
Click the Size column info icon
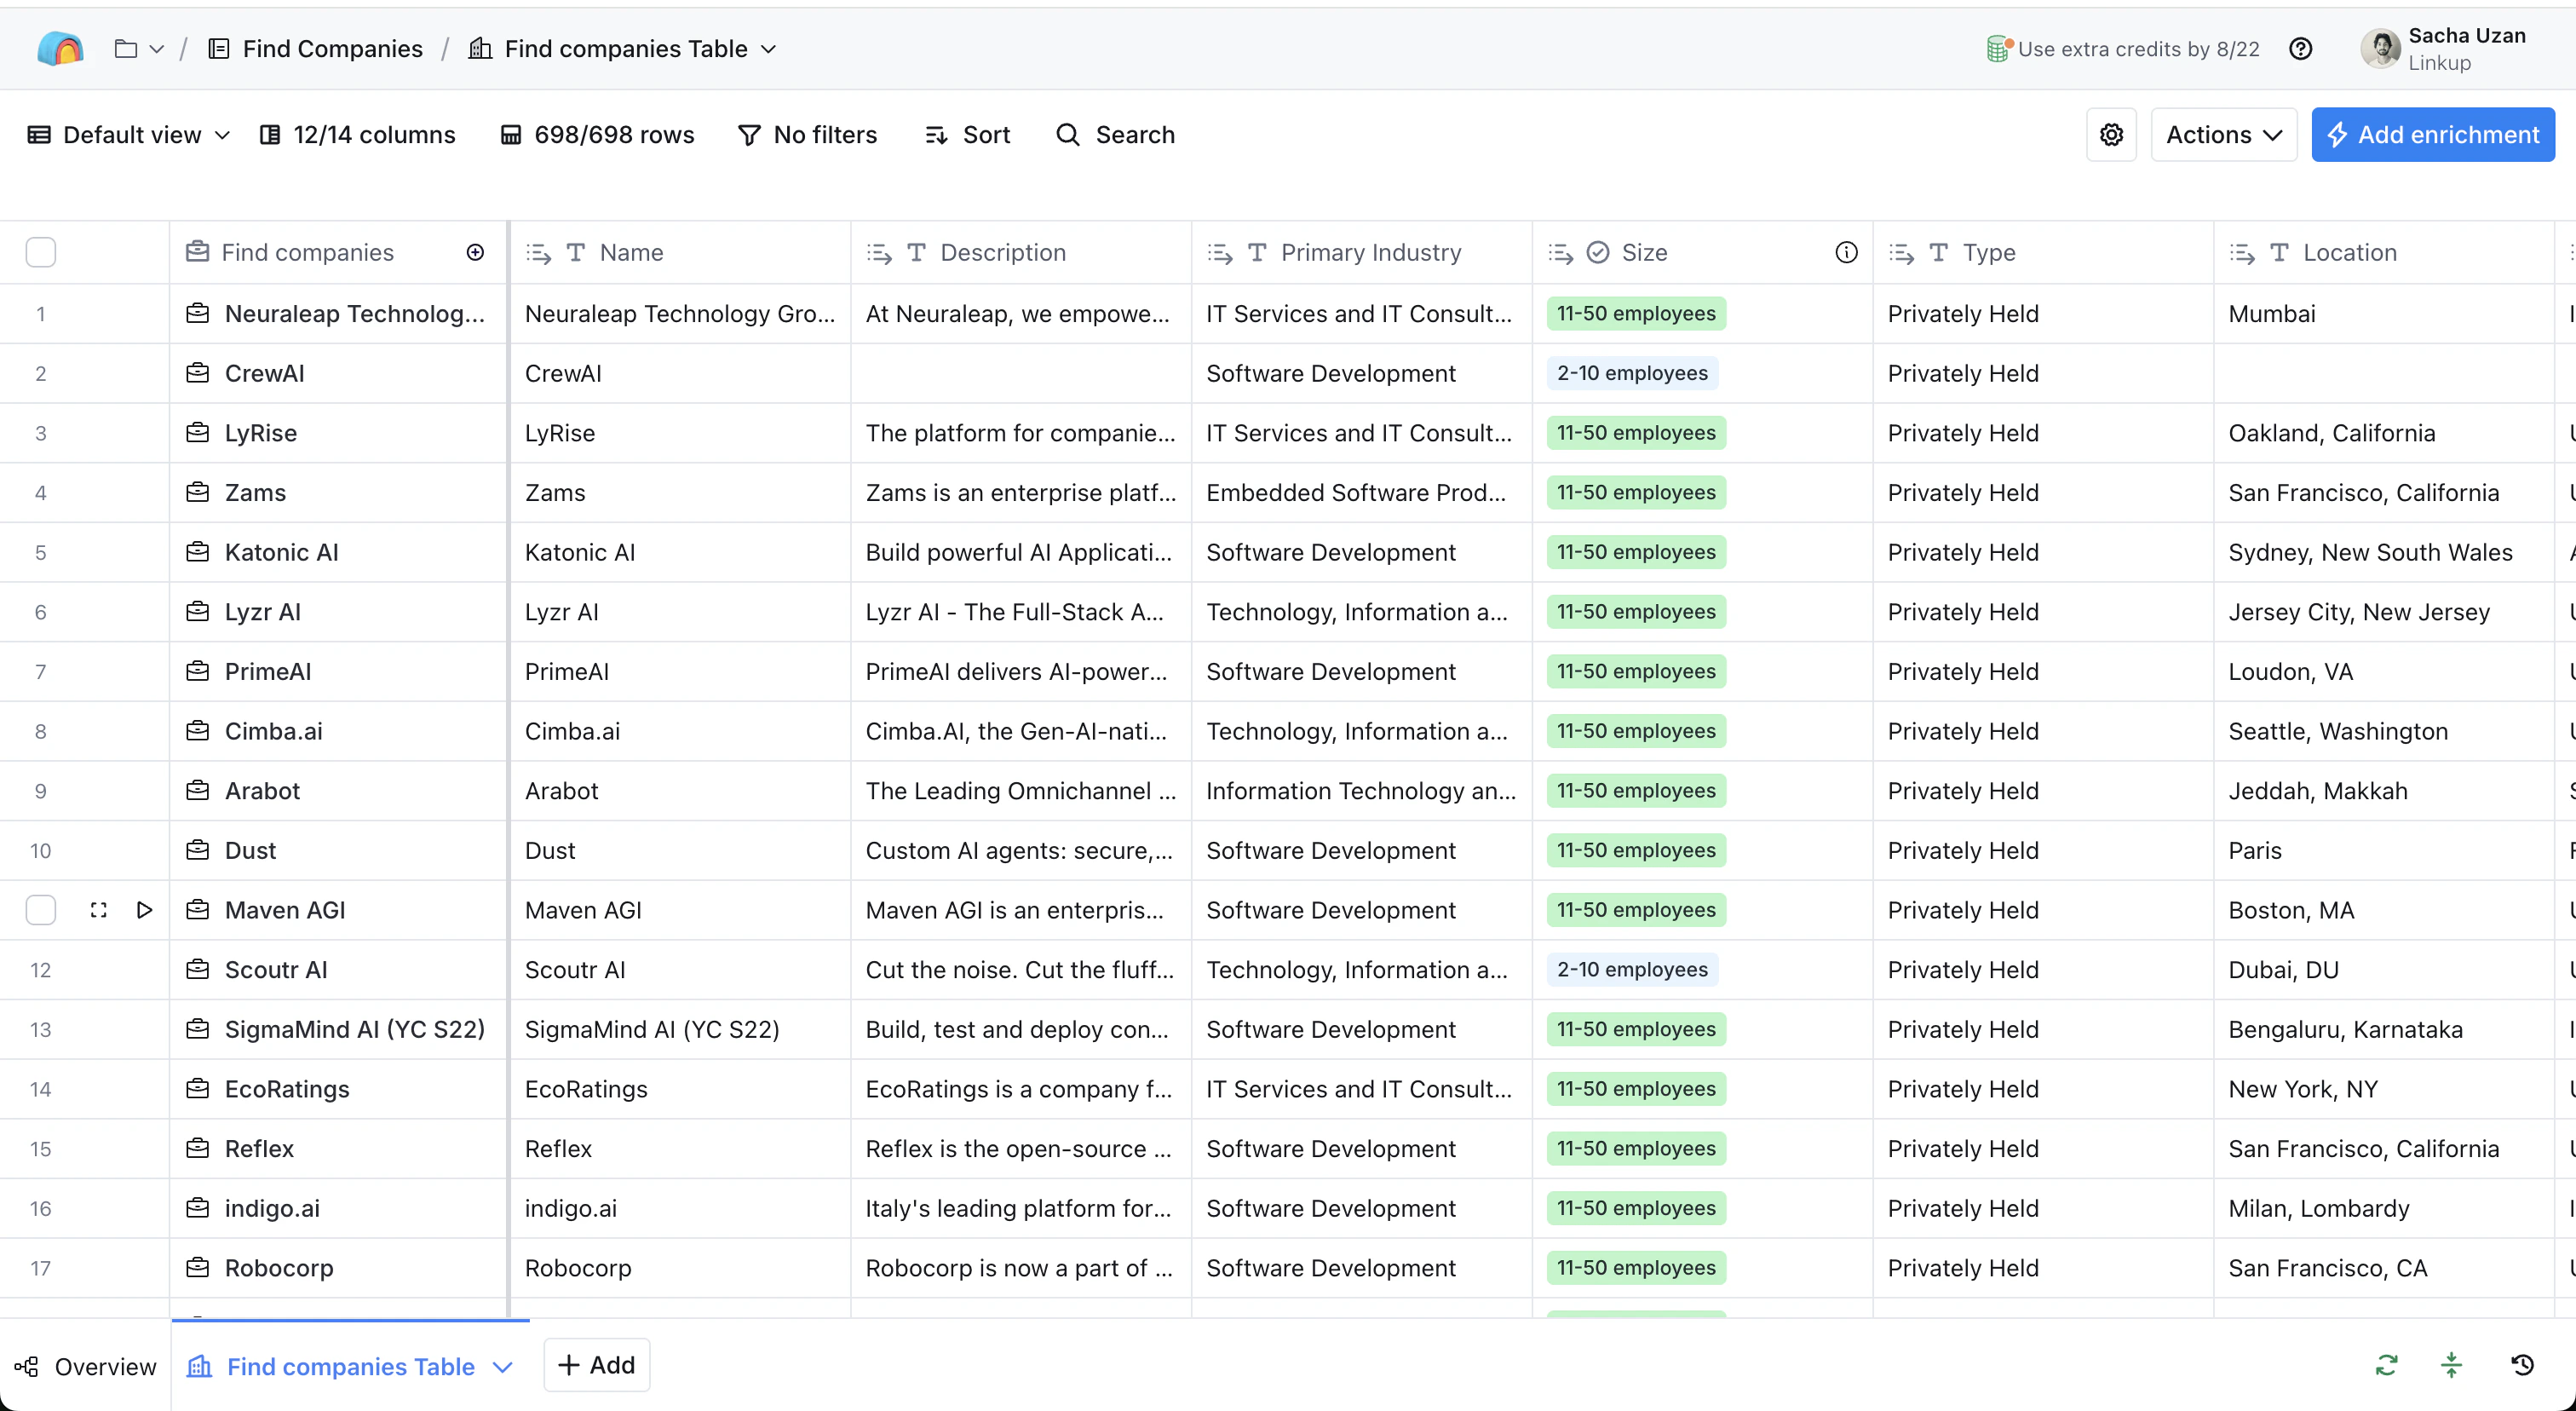(1846, 253)
